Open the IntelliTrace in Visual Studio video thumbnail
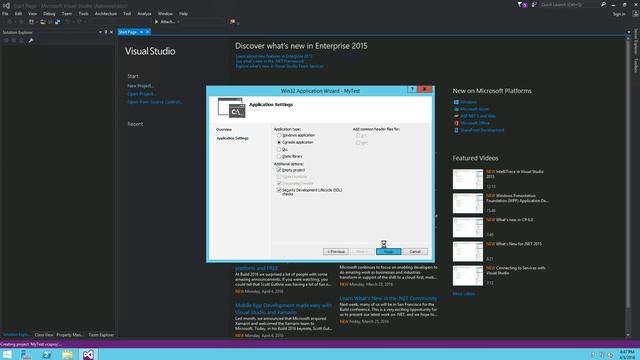640x360 pixels. click(468, 179)
